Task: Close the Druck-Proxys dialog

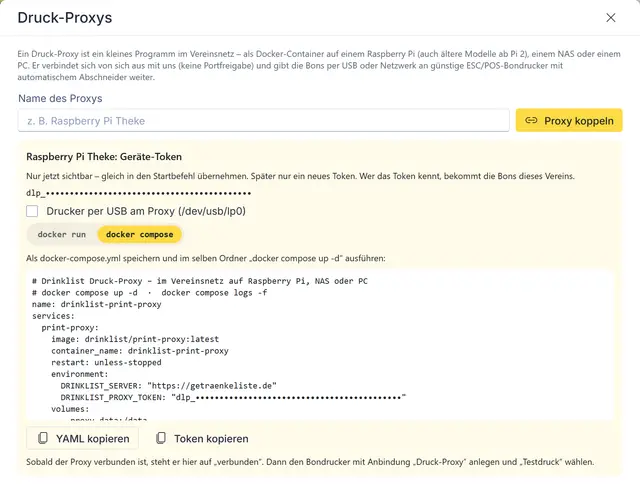Action: (x=611, y=18)
